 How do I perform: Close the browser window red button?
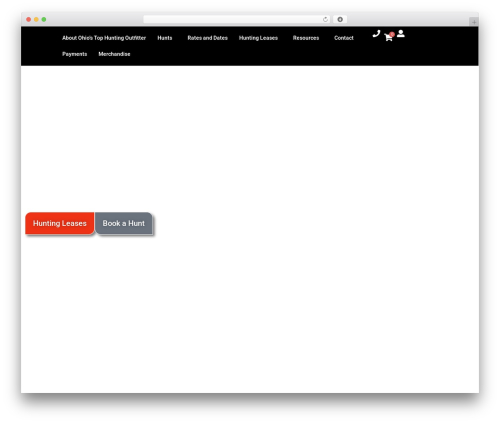coord(29,19)
